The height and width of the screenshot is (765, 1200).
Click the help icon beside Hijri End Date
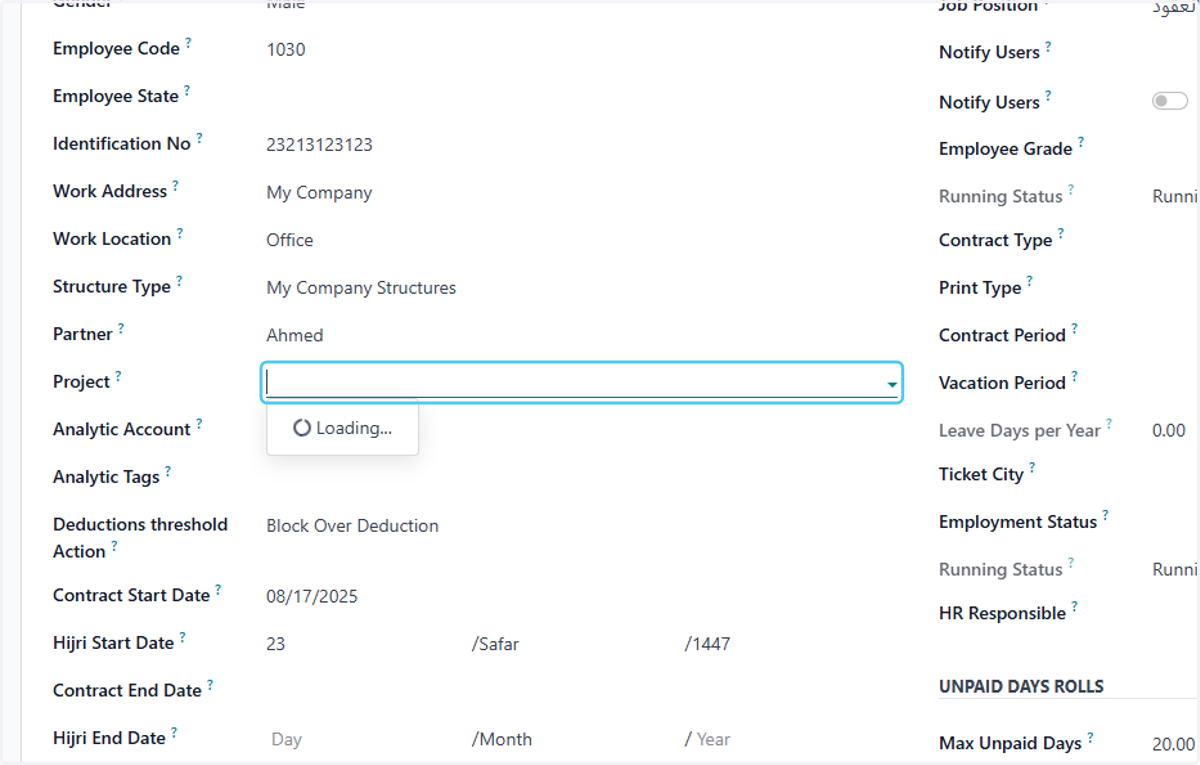click(x=174, y=733)
